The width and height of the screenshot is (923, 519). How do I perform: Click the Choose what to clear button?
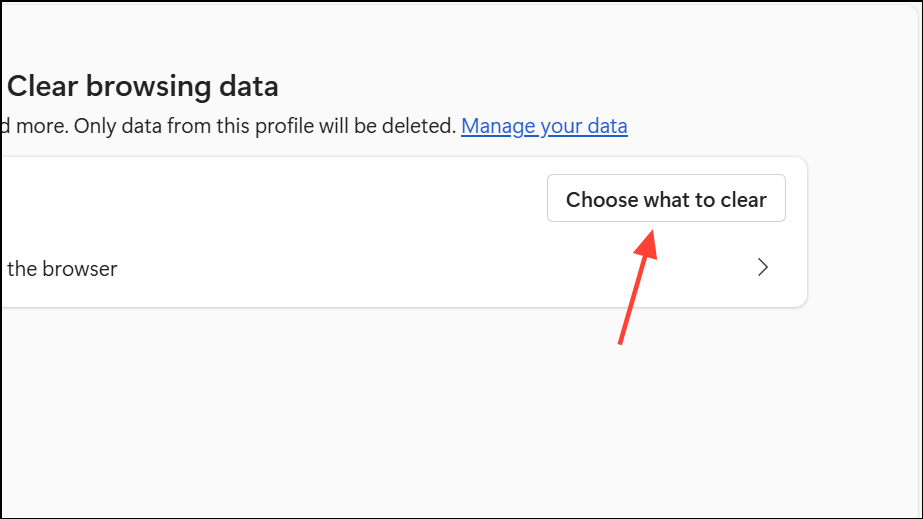click(x=666, y=199)
